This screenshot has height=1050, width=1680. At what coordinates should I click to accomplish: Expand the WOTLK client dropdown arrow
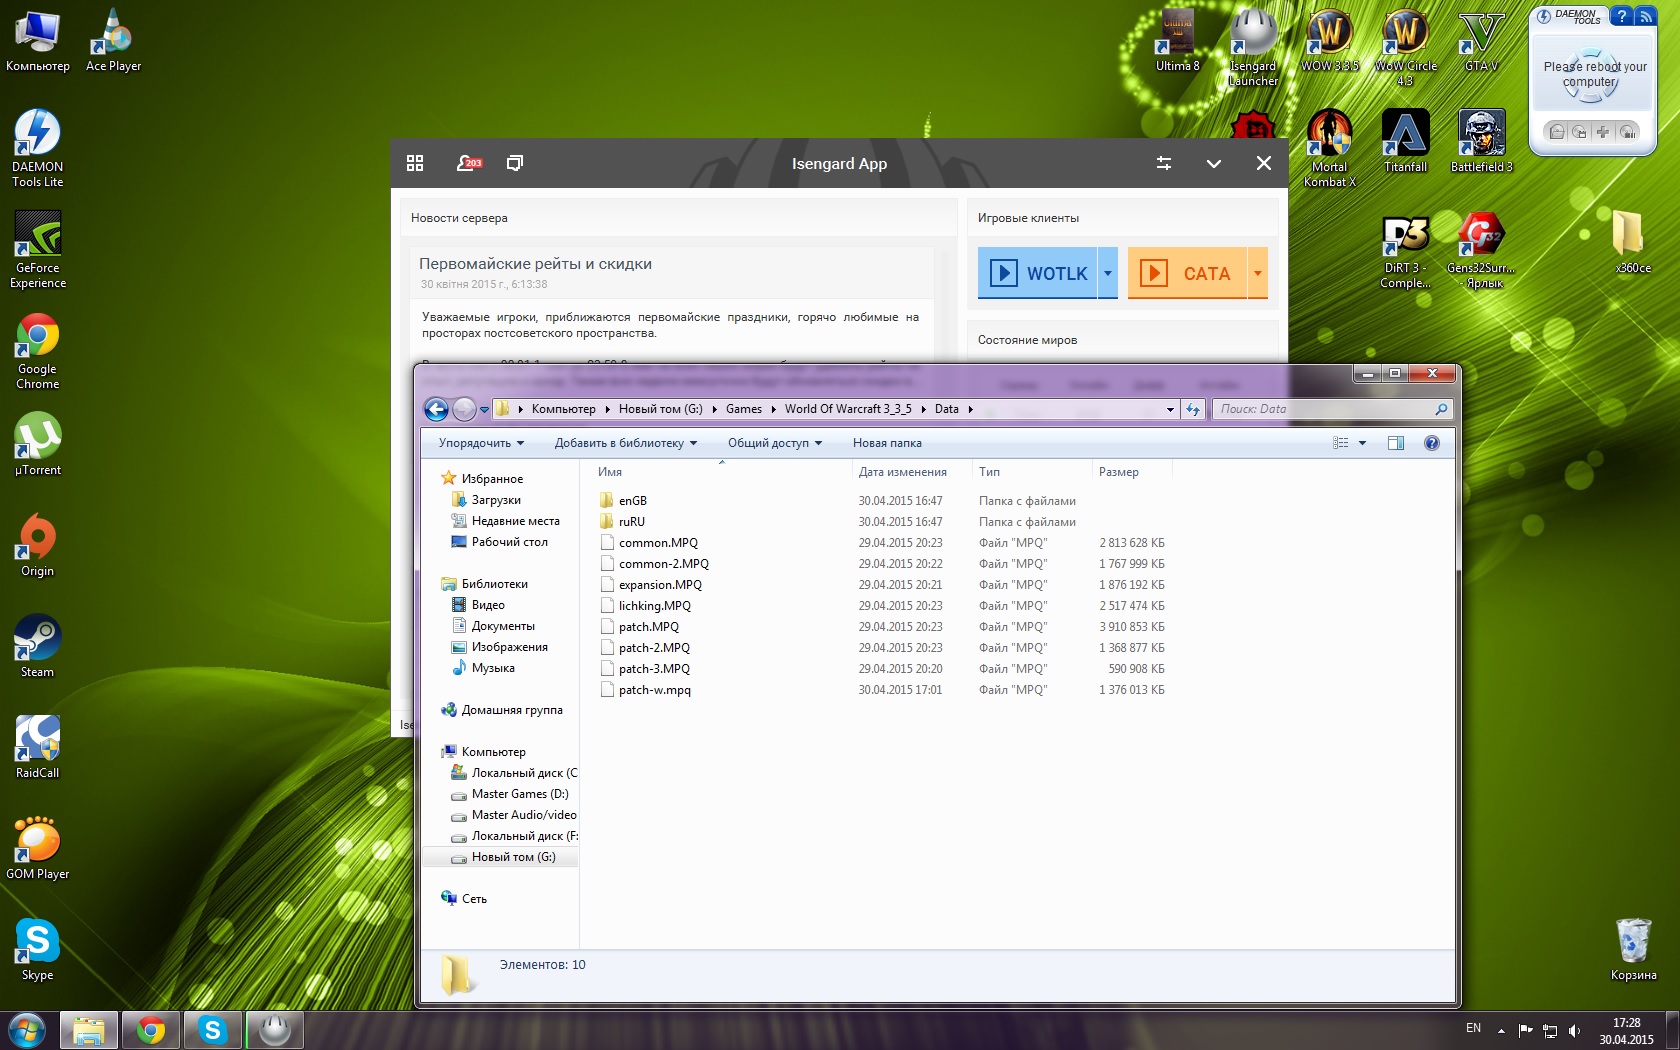(1108, 273)
